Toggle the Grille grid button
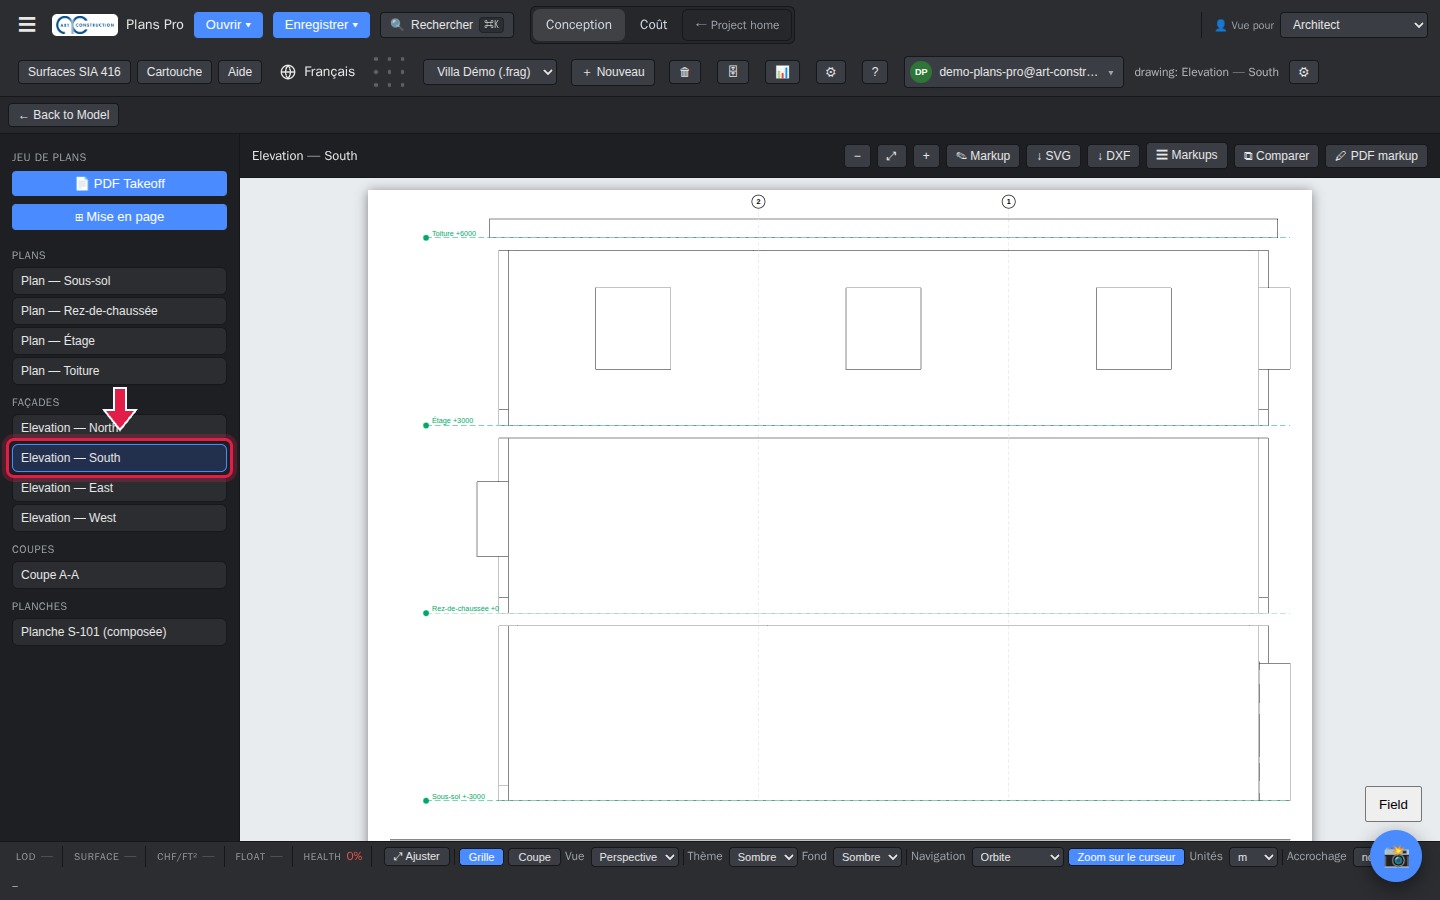Image resolution: width=1440 pixels, height=900 pixels. (481, 857)
